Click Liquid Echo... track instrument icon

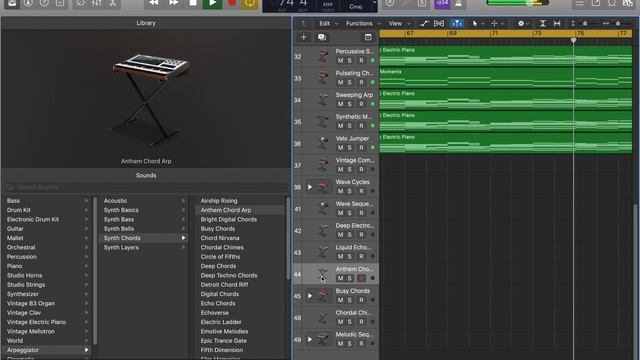tap(322, 252)
